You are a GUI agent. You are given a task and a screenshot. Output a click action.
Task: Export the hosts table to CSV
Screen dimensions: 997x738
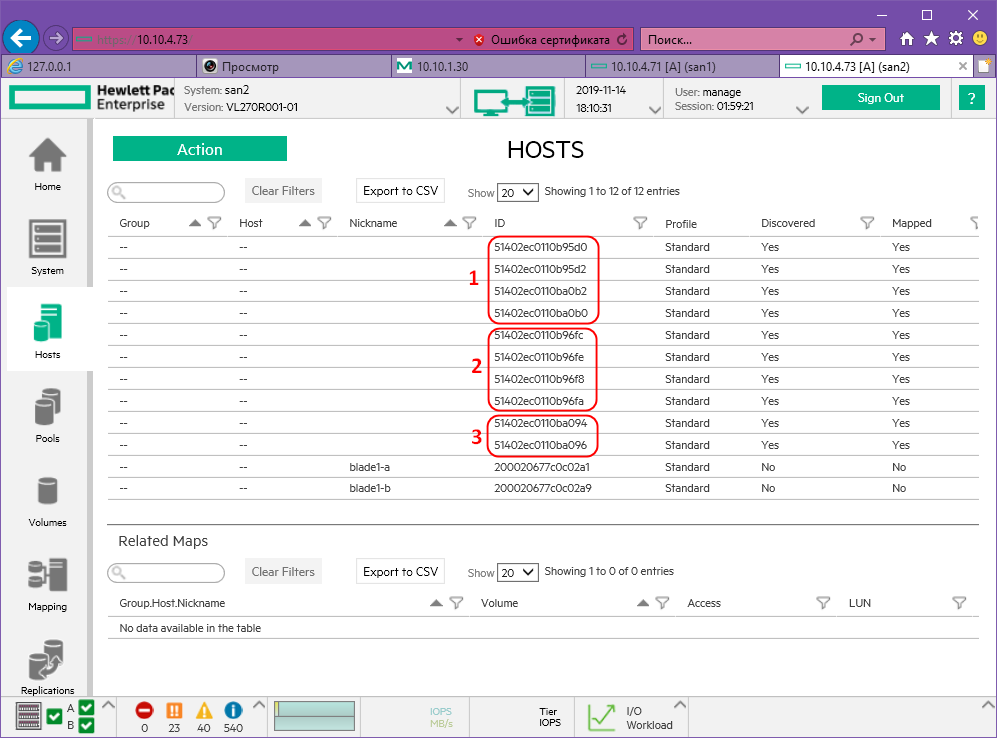point(400,191)
